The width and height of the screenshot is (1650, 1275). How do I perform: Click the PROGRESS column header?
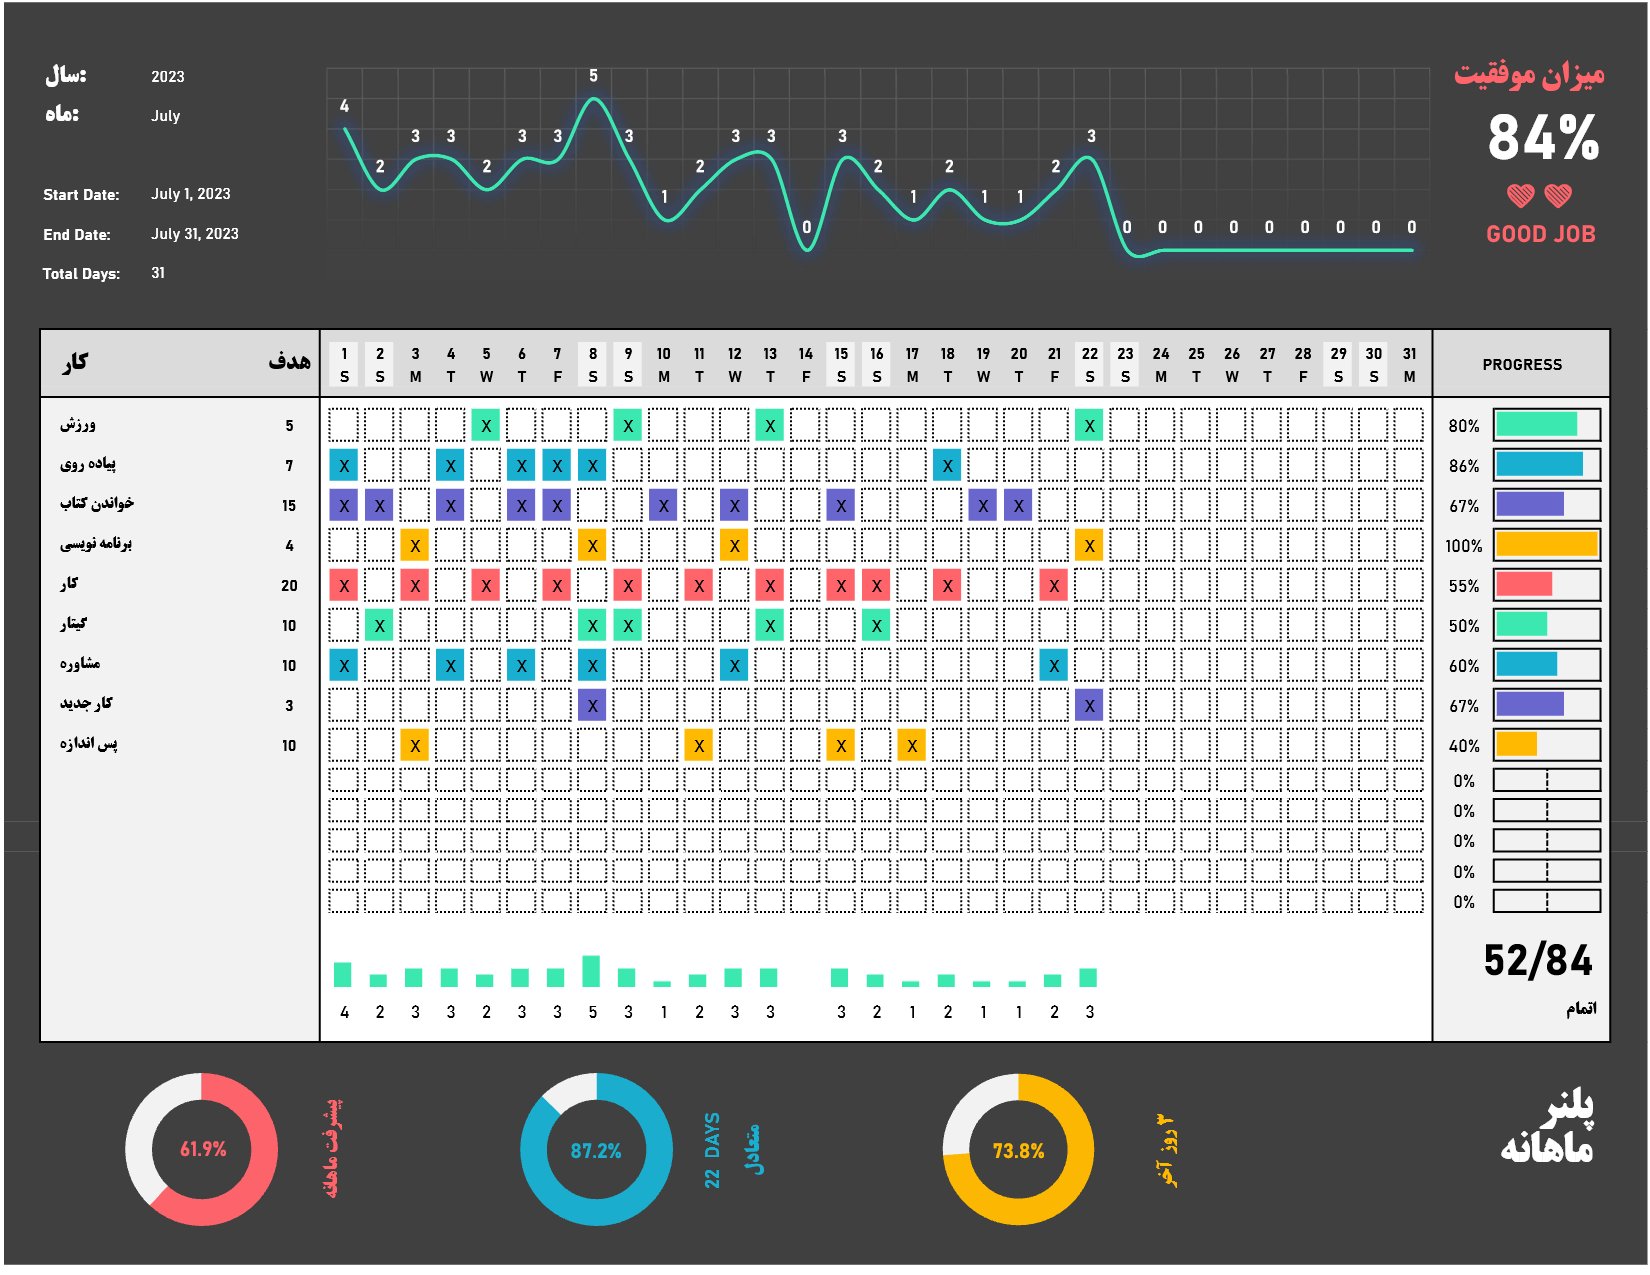(x=1522, y=364)
